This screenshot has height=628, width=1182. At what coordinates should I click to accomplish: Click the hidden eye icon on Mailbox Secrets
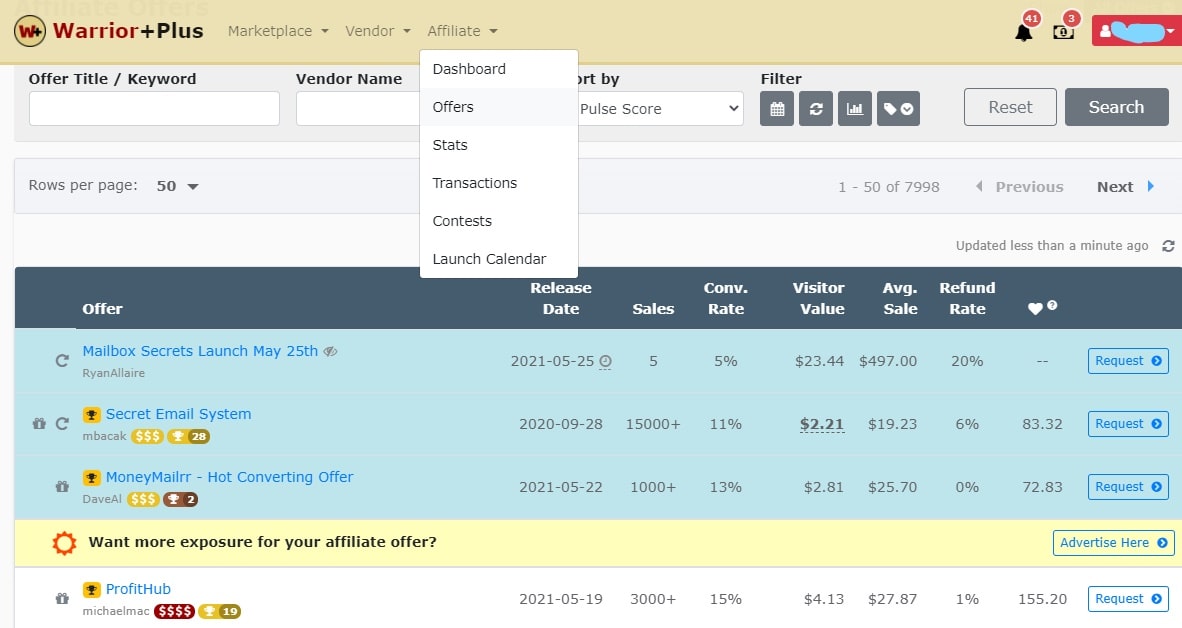(331, 351)
